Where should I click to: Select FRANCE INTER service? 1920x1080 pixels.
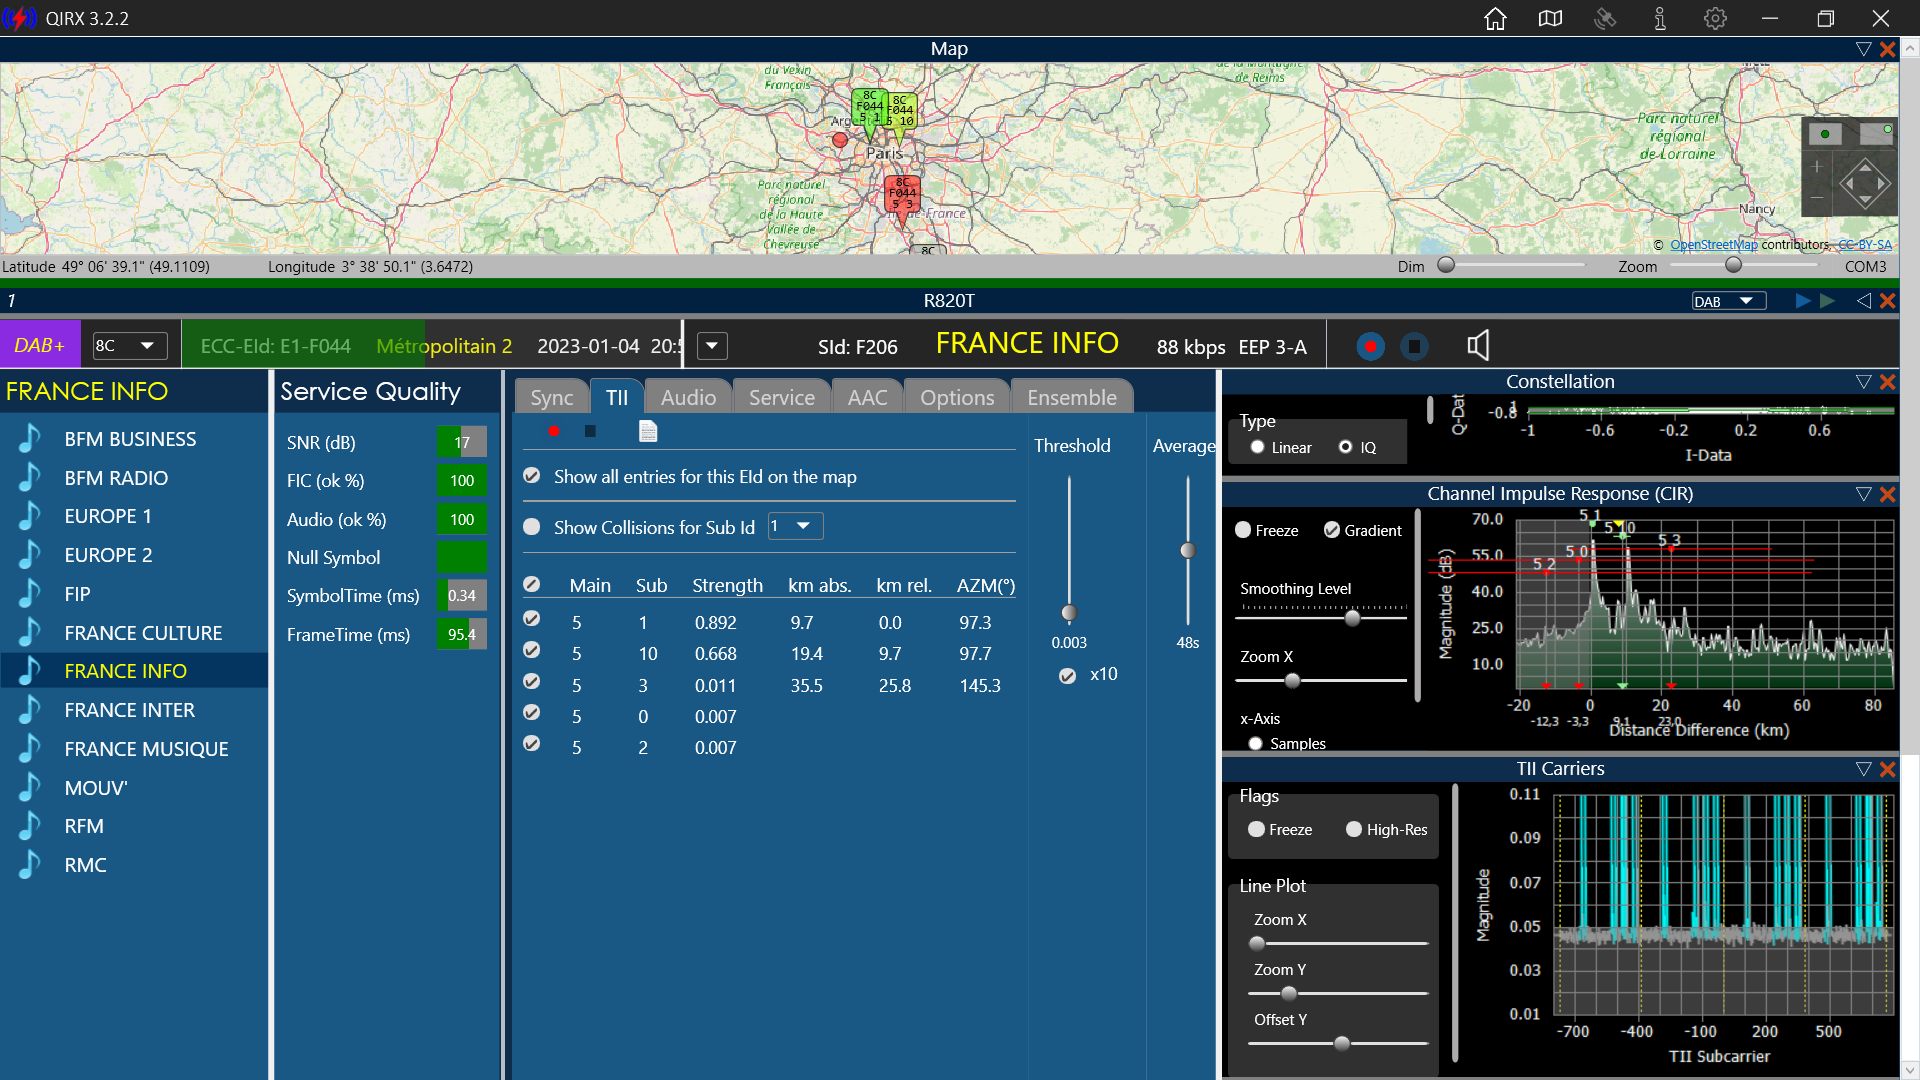pos(134,710)
